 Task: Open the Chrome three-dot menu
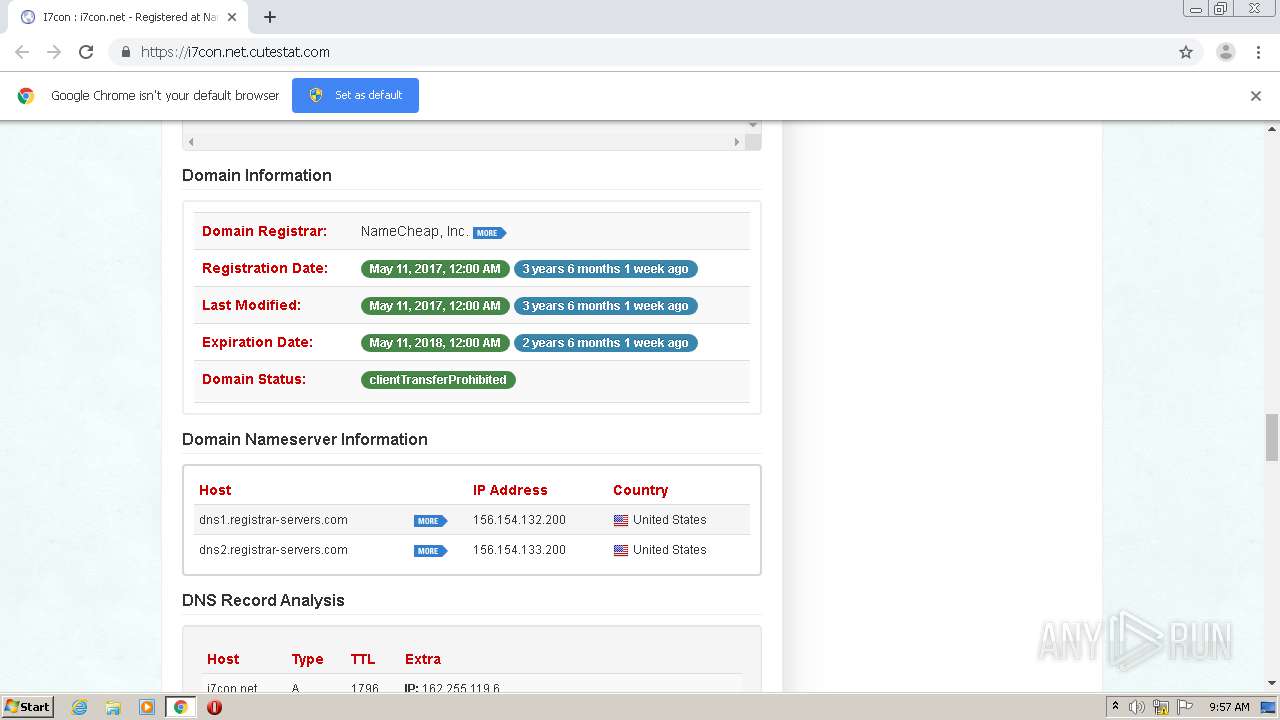(x=1259, y=52)
